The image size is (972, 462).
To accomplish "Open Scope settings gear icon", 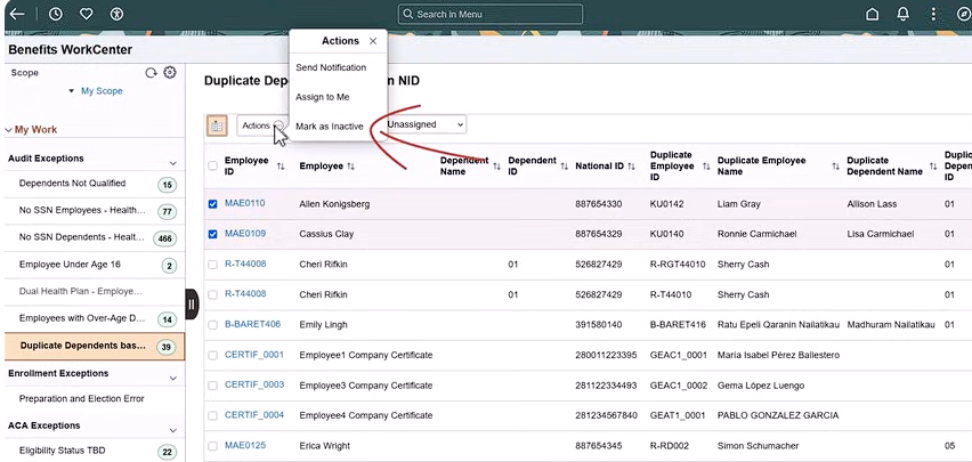I will [x=169, y=73].
